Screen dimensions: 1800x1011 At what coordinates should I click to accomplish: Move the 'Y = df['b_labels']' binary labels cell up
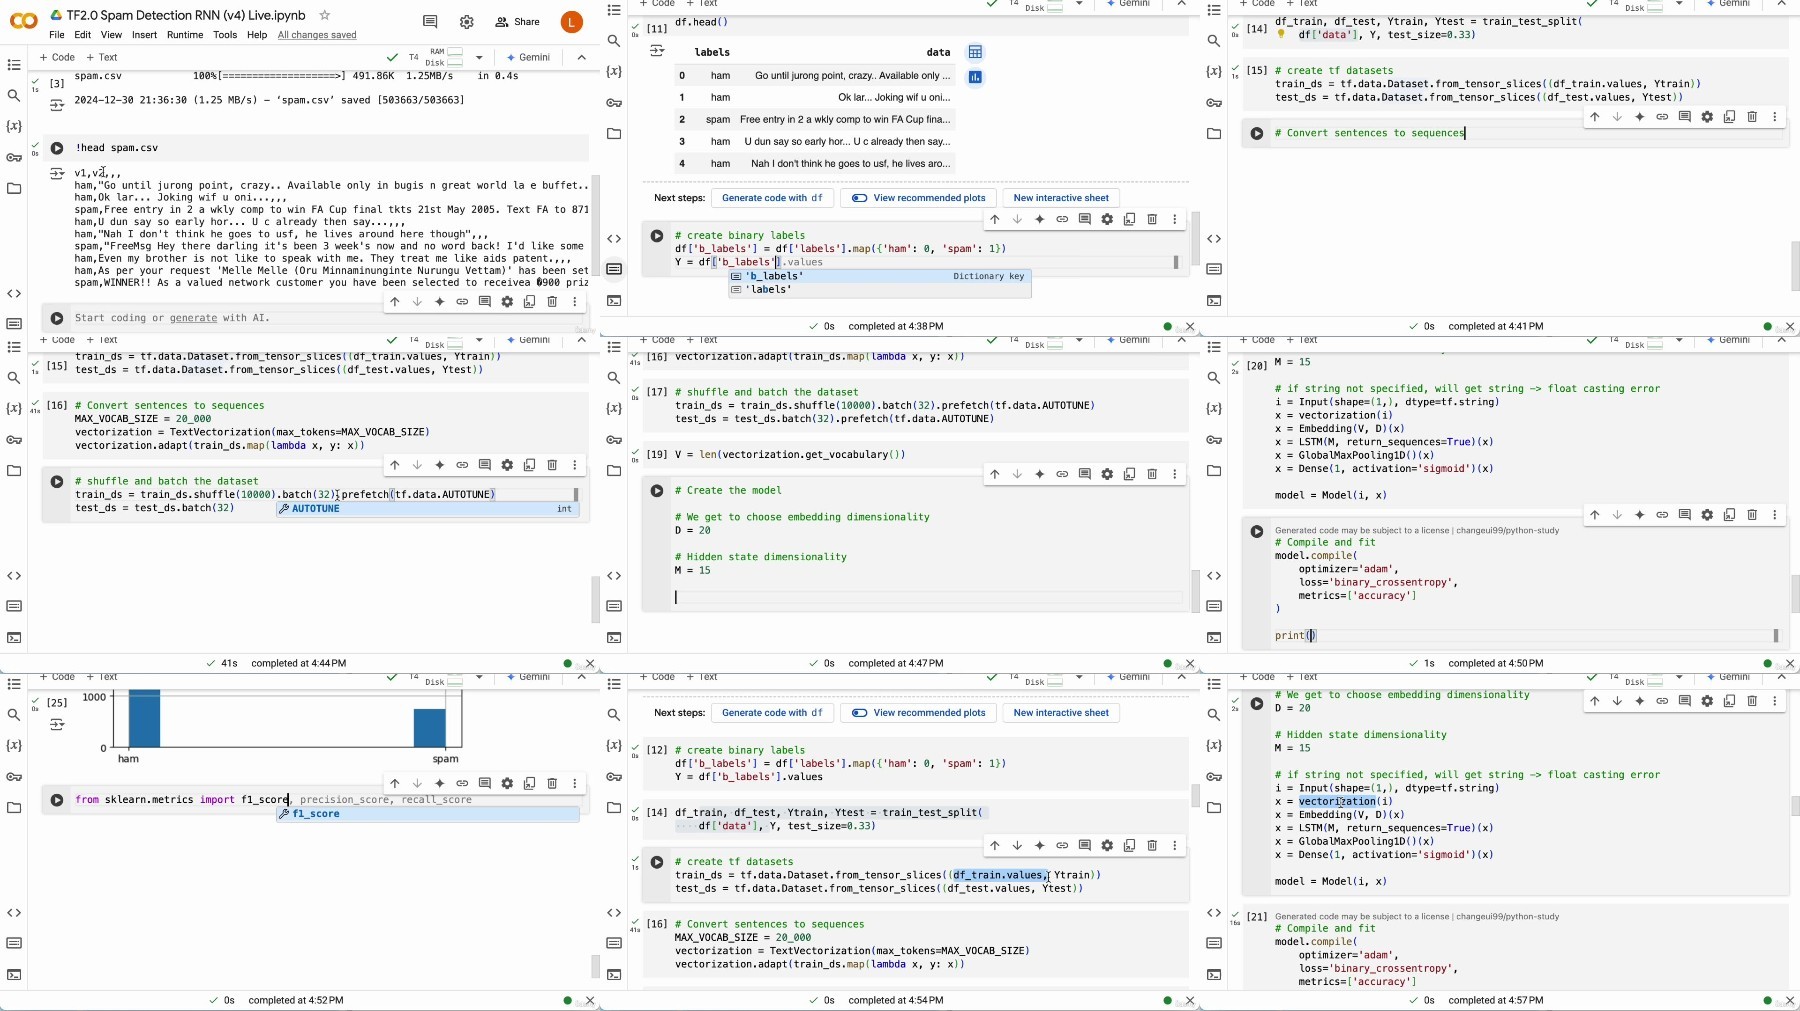[x=995, y=219]
